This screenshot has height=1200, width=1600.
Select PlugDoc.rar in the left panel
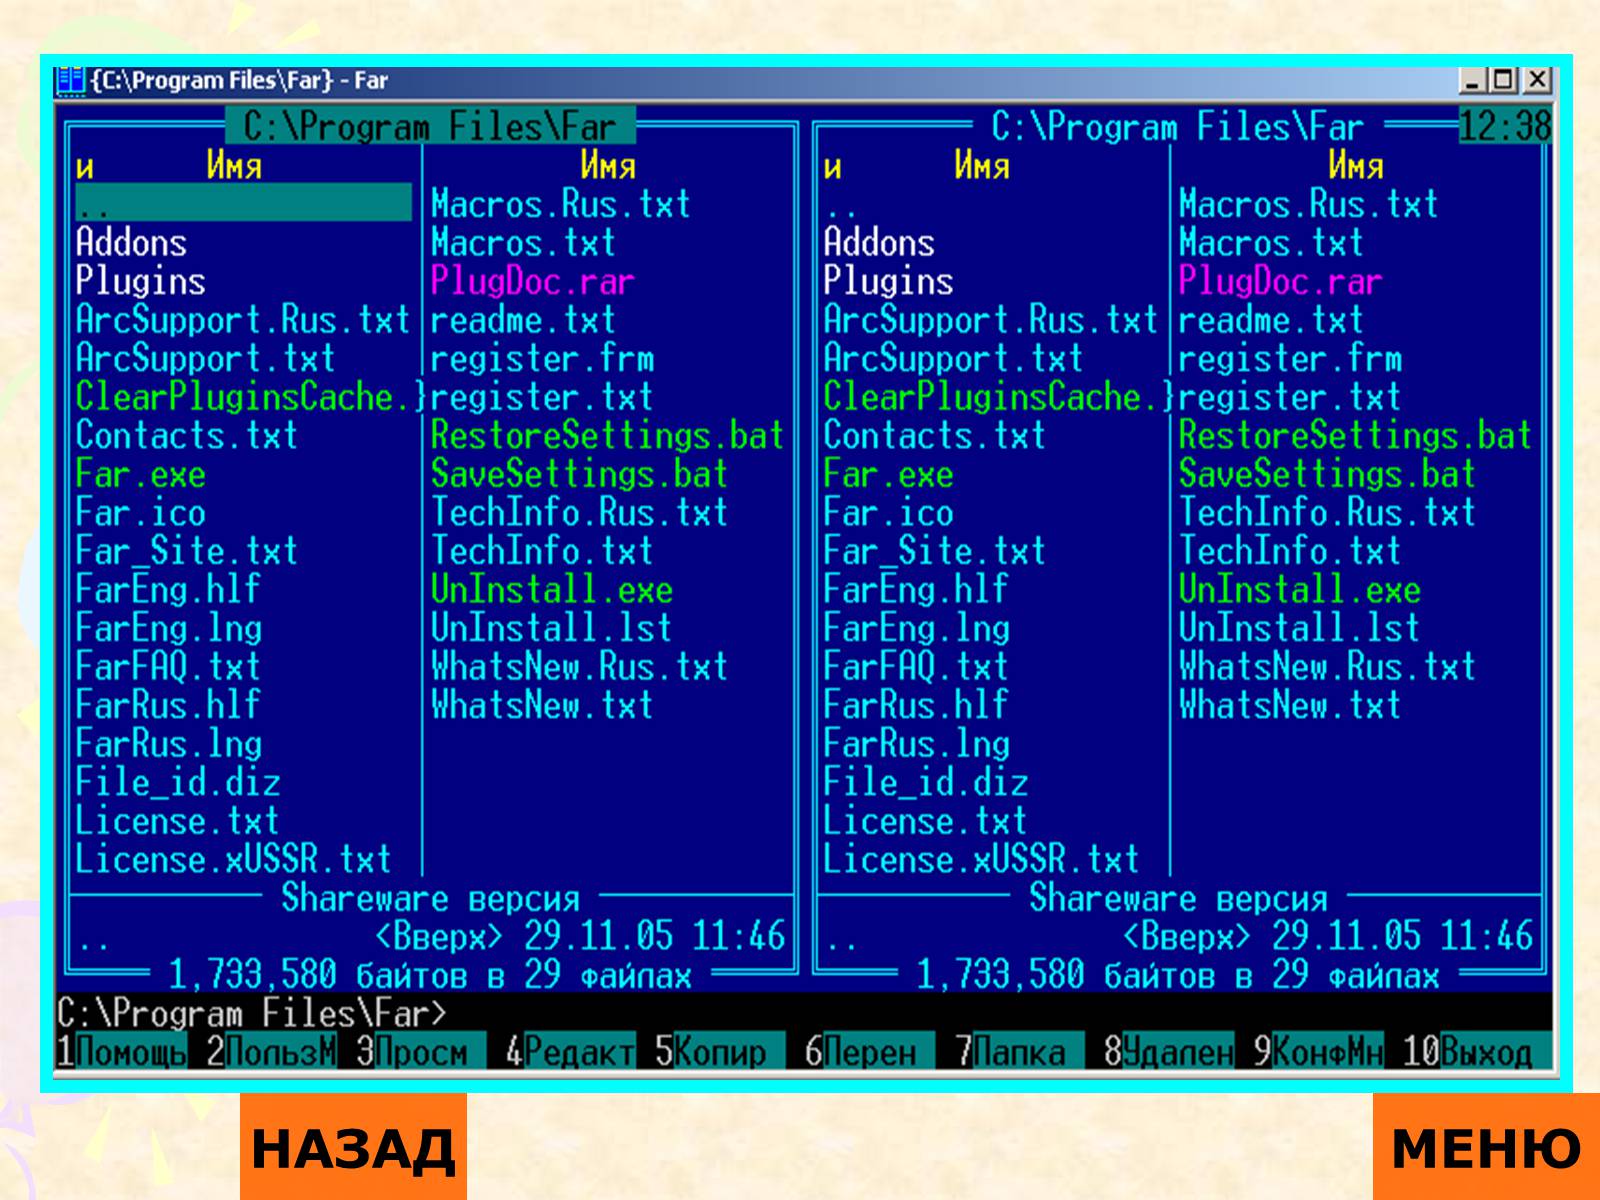pos(532,281)
